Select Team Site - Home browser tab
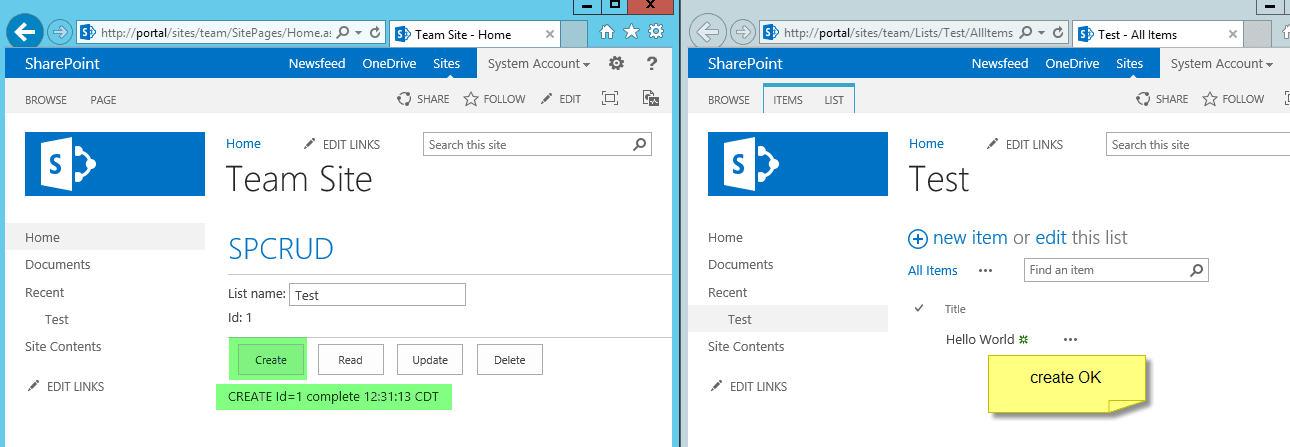This screenshot has height=447, width=1290. 474,34
